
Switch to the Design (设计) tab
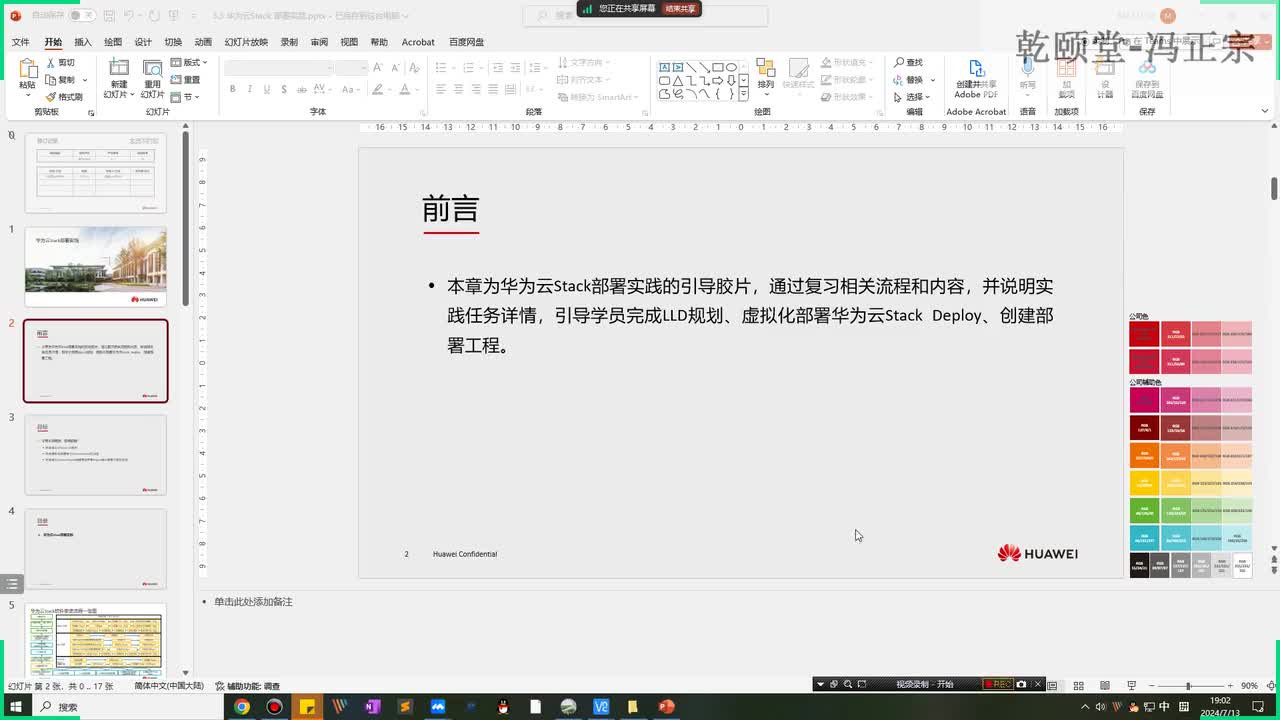(143, 42)
